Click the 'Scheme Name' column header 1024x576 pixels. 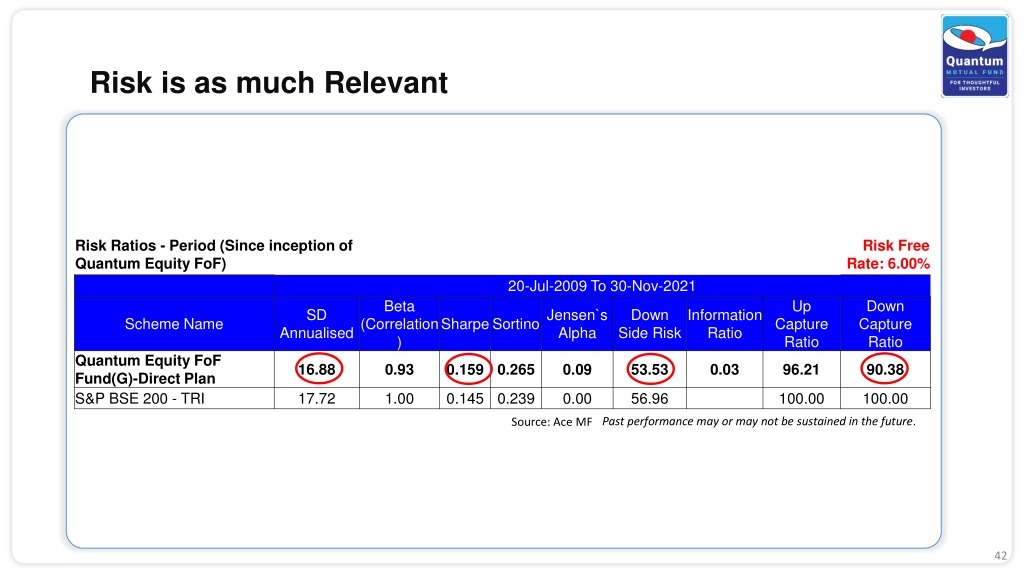[174, 324]
